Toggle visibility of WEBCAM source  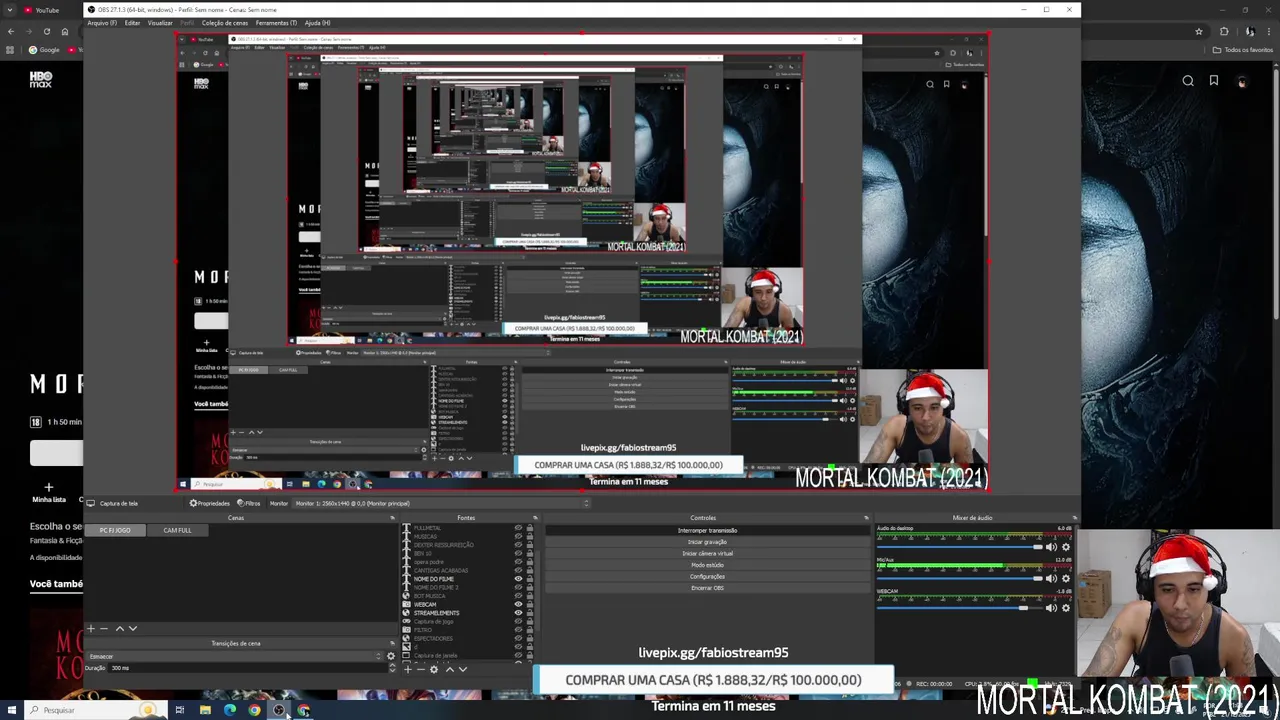518,604
